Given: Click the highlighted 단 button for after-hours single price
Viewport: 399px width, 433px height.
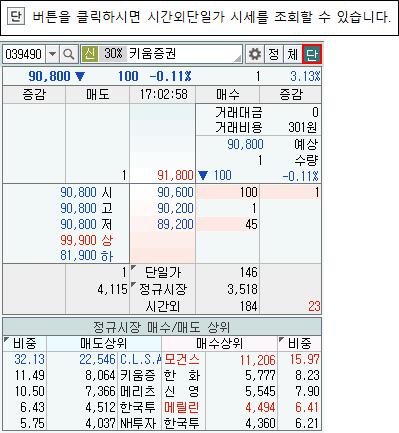Looking at the screenshot, I should (x=312, y=54).
